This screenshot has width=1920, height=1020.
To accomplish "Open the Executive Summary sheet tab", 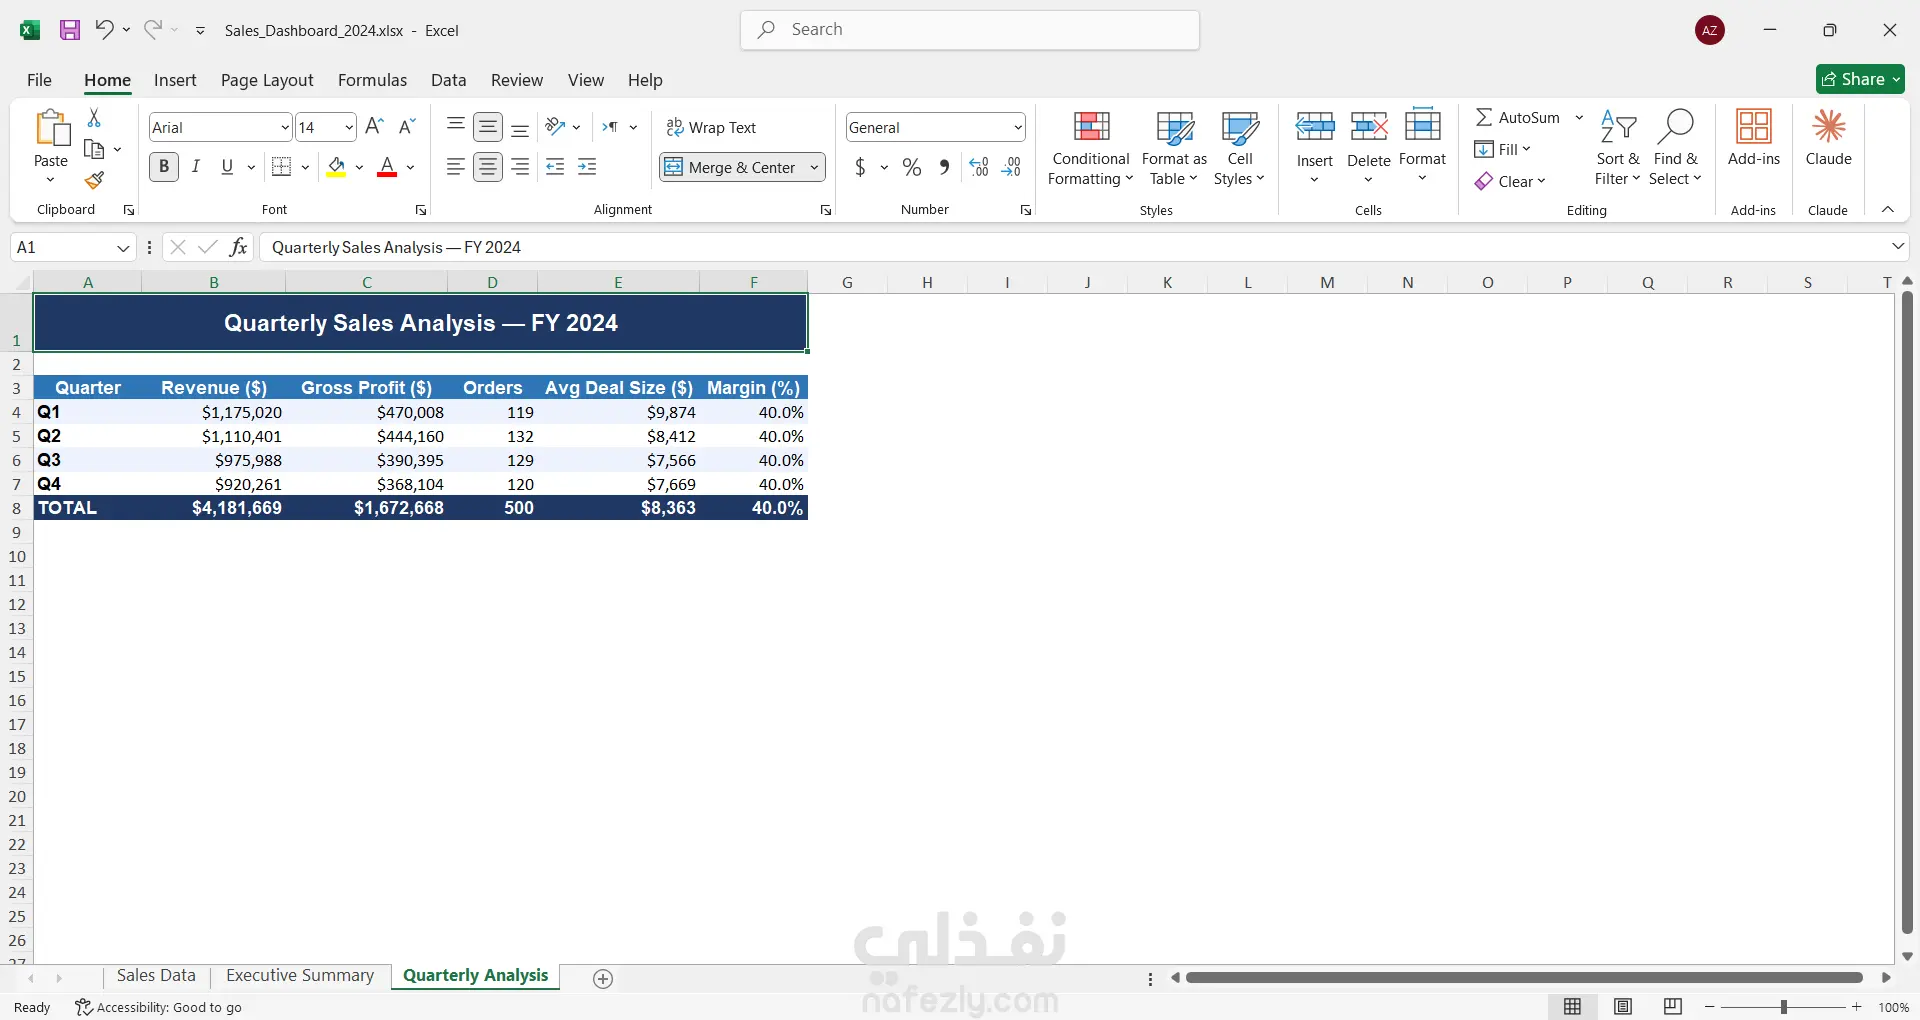I will pyautogui.click(x=300, y=976).
